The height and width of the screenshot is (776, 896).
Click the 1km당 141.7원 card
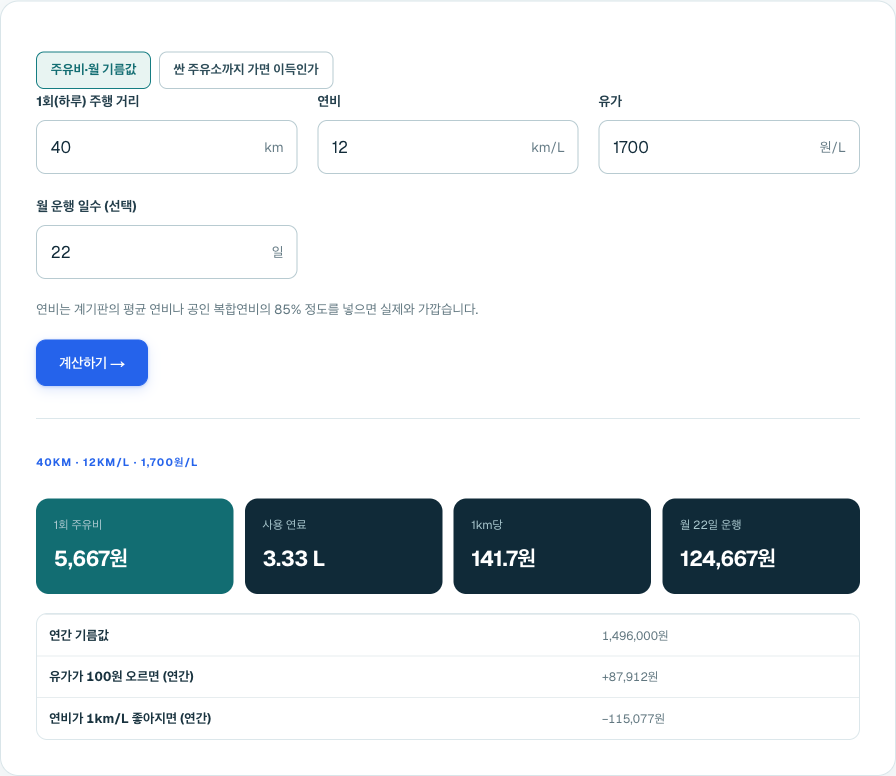click(x=552, y=546)
